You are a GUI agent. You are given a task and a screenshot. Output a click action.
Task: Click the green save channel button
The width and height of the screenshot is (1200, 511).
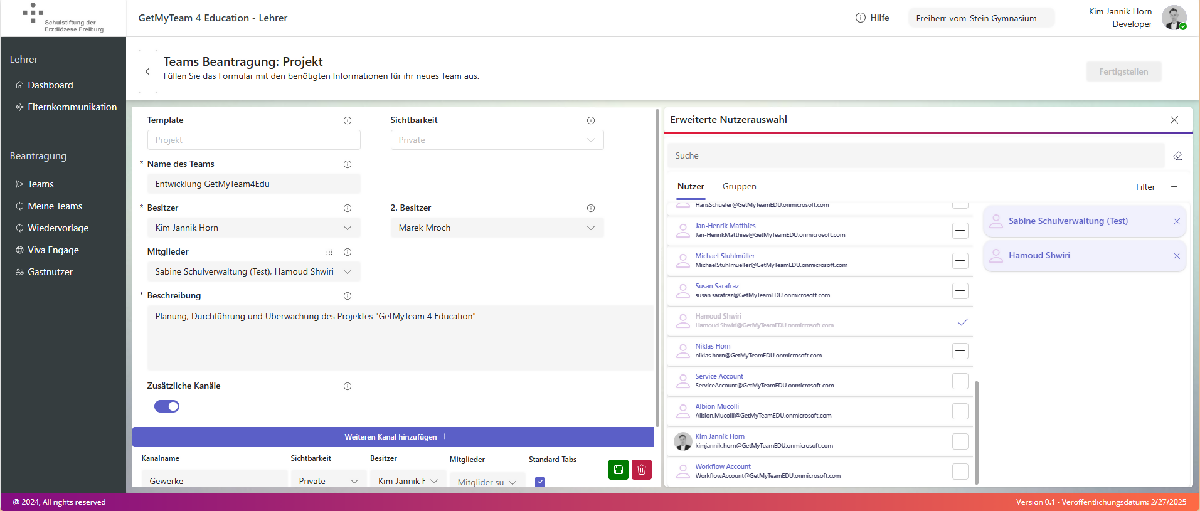pyautogui.click(x=618, y=470)
